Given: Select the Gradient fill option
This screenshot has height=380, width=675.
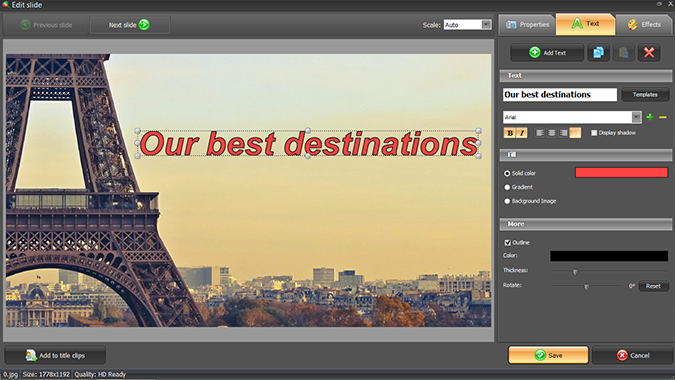Looking at the screenshot, I should pos(507,187).
